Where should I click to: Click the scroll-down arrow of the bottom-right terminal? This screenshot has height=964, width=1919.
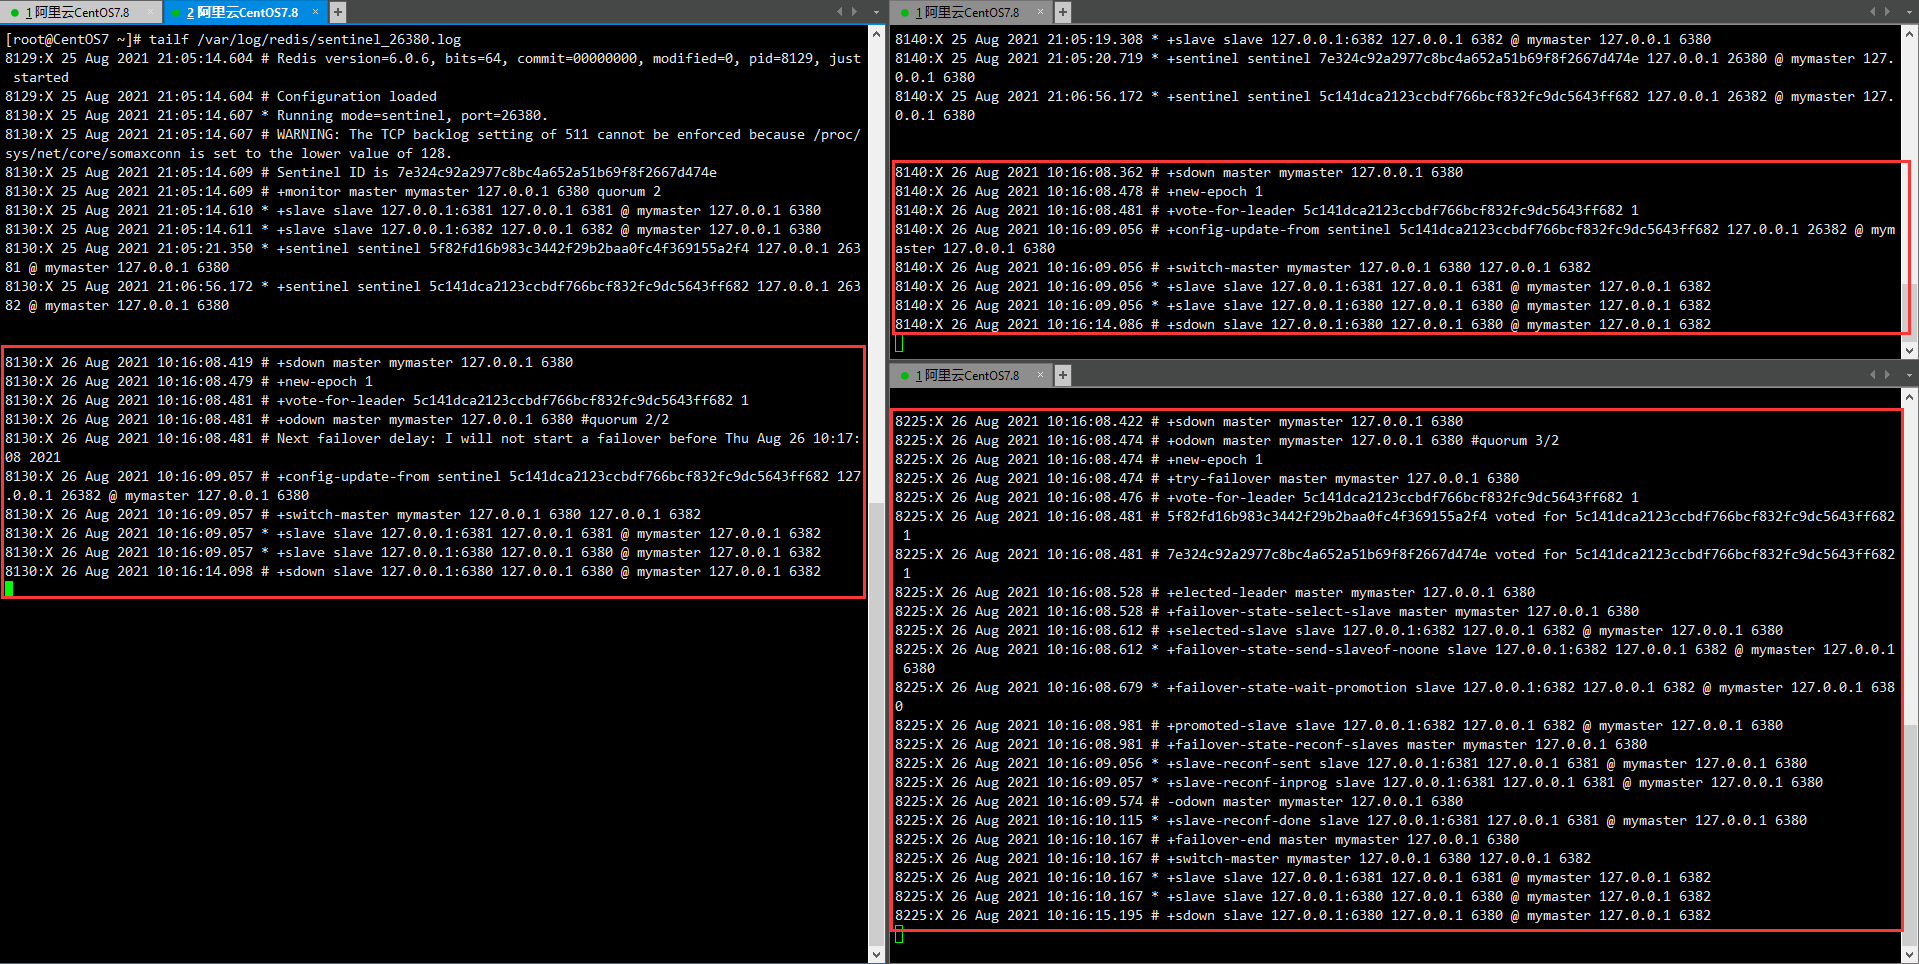tap(1909, 955)
